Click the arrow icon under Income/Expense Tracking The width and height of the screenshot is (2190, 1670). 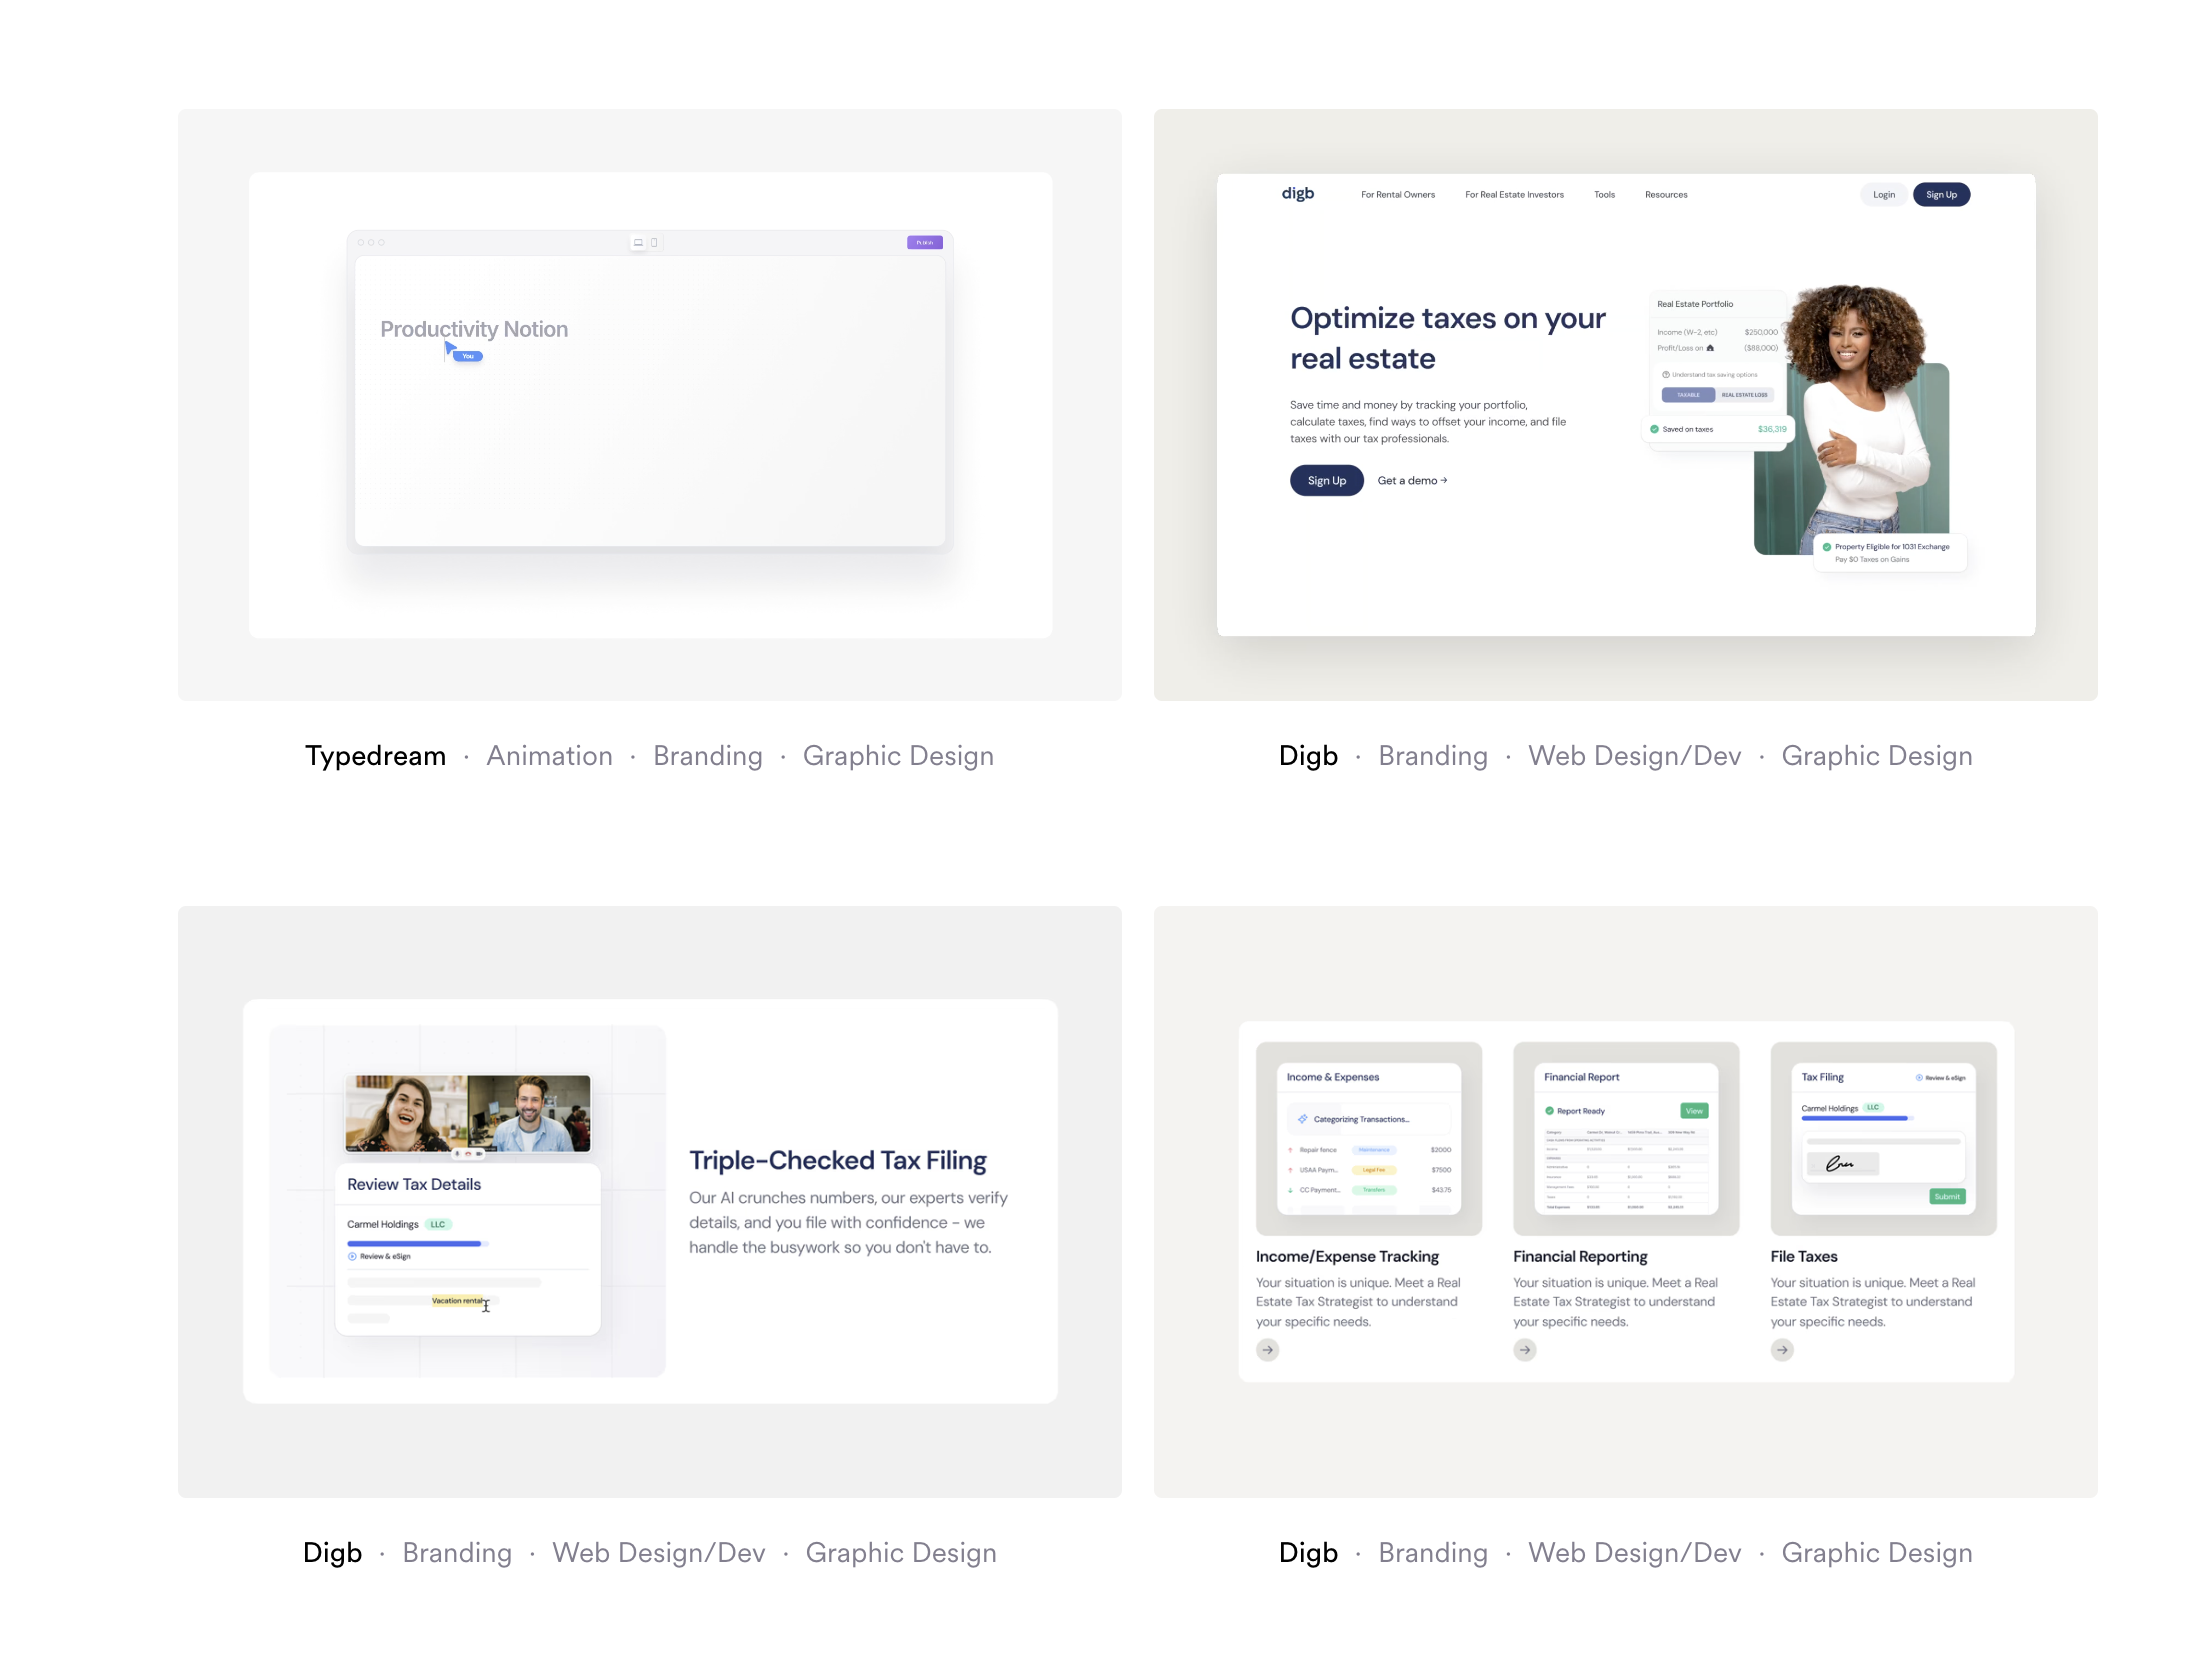pos(1267,1350)
